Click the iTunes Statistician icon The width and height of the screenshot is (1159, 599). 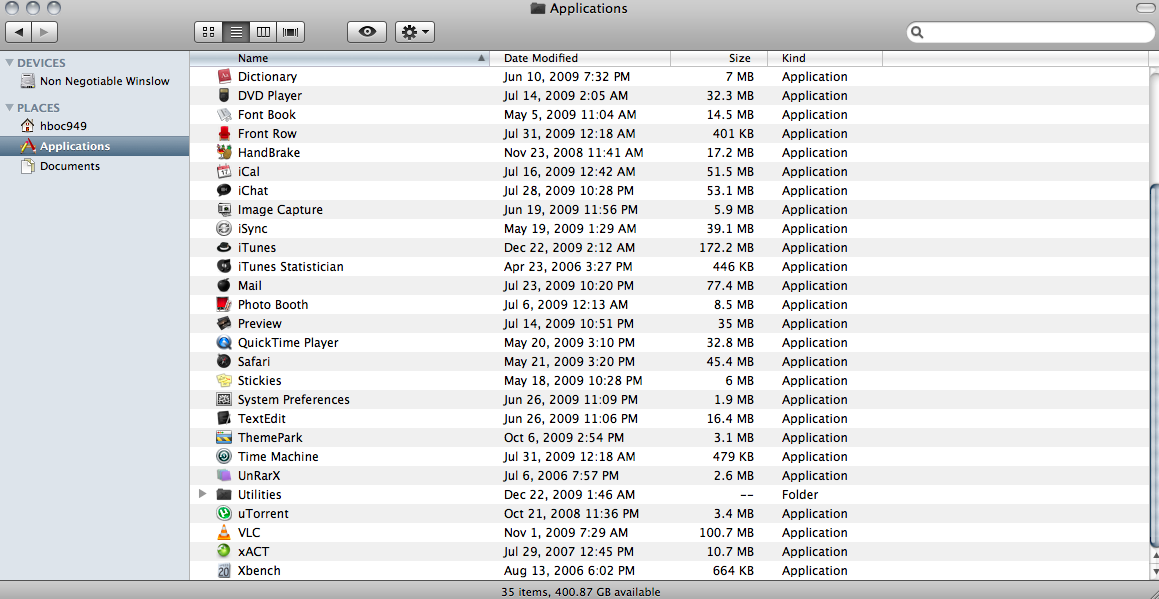(x=225, y=267)
